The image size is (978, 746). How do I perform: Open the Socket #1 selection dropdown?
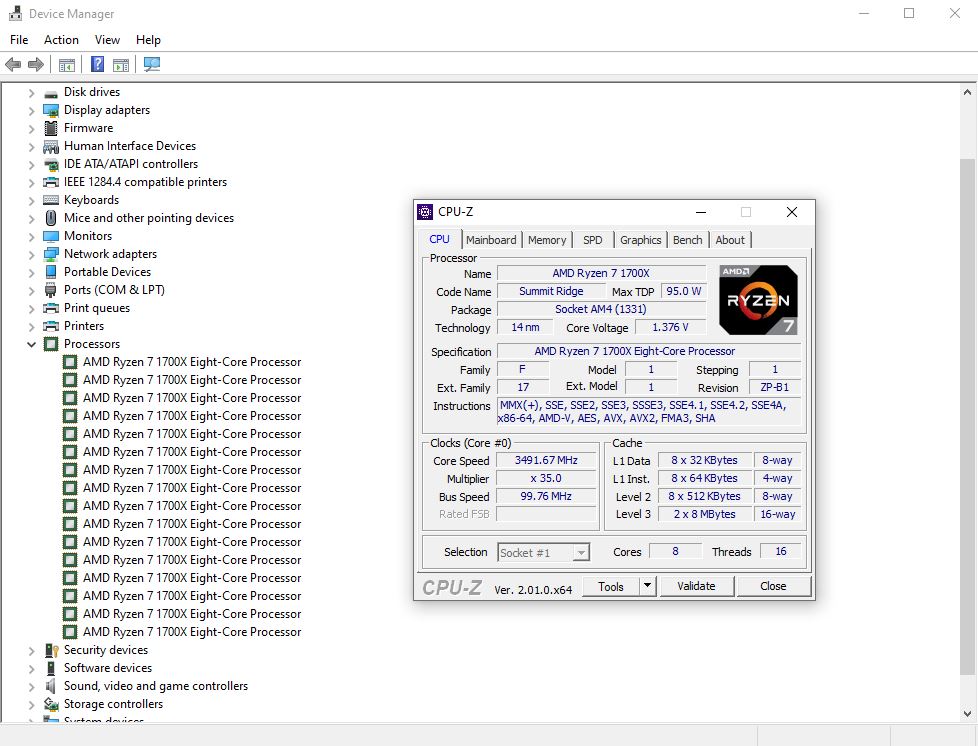click(x=581, y=552)
